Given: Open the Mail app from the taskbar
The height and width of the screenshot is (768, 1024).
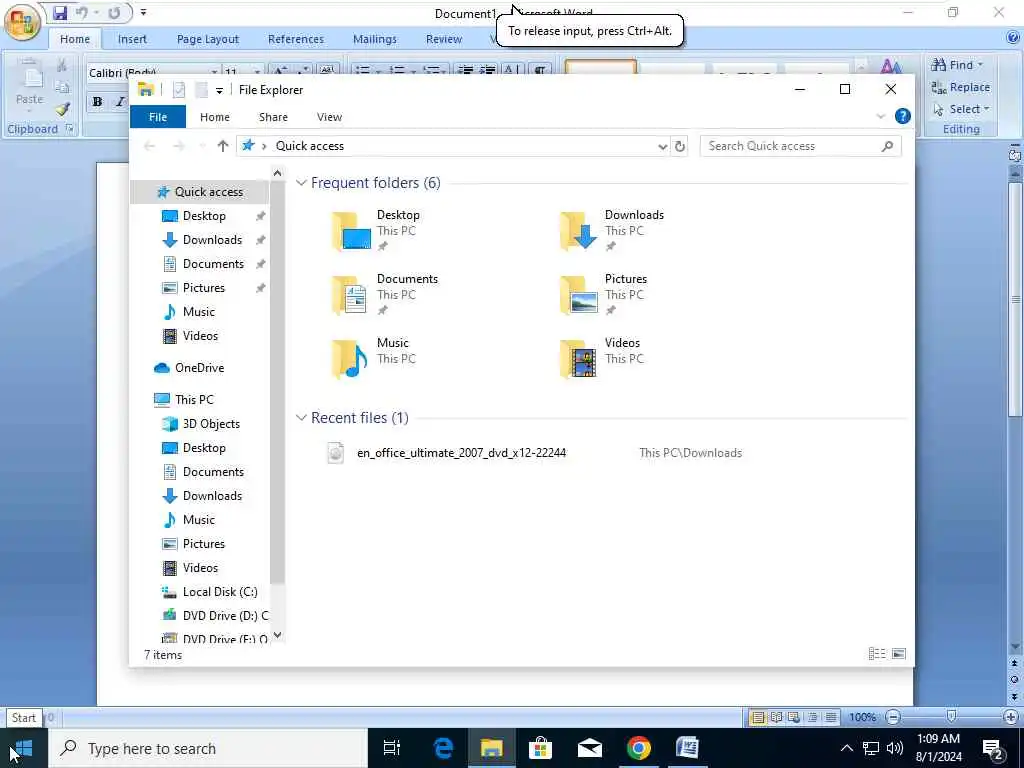Looking at the screenshot, I should (x=589, y=748).
